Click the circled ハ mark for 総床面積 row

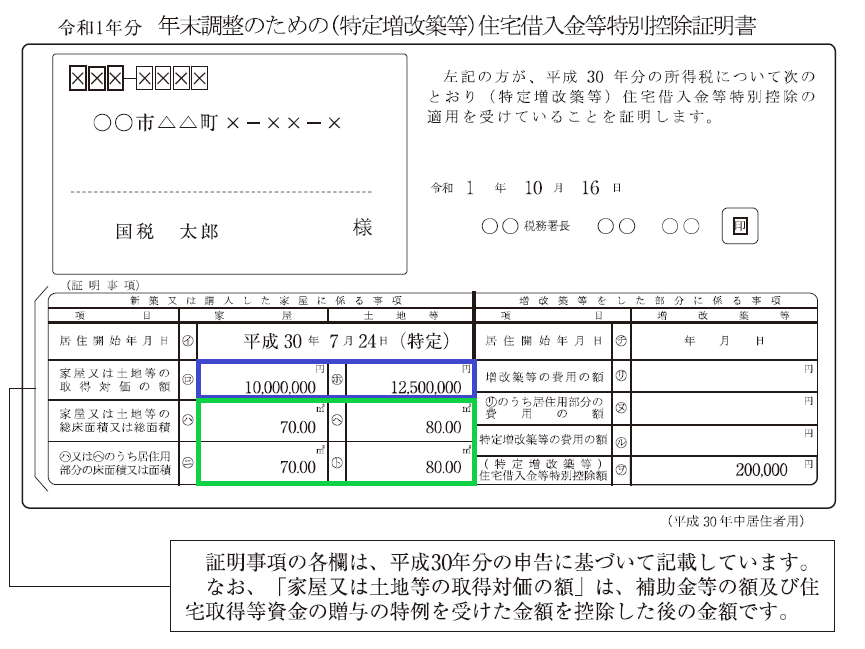(189, 422)
